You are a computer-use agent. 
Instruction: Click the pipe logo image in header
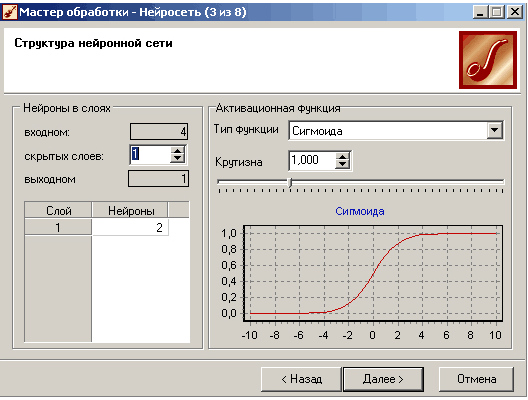coord(488,60)
